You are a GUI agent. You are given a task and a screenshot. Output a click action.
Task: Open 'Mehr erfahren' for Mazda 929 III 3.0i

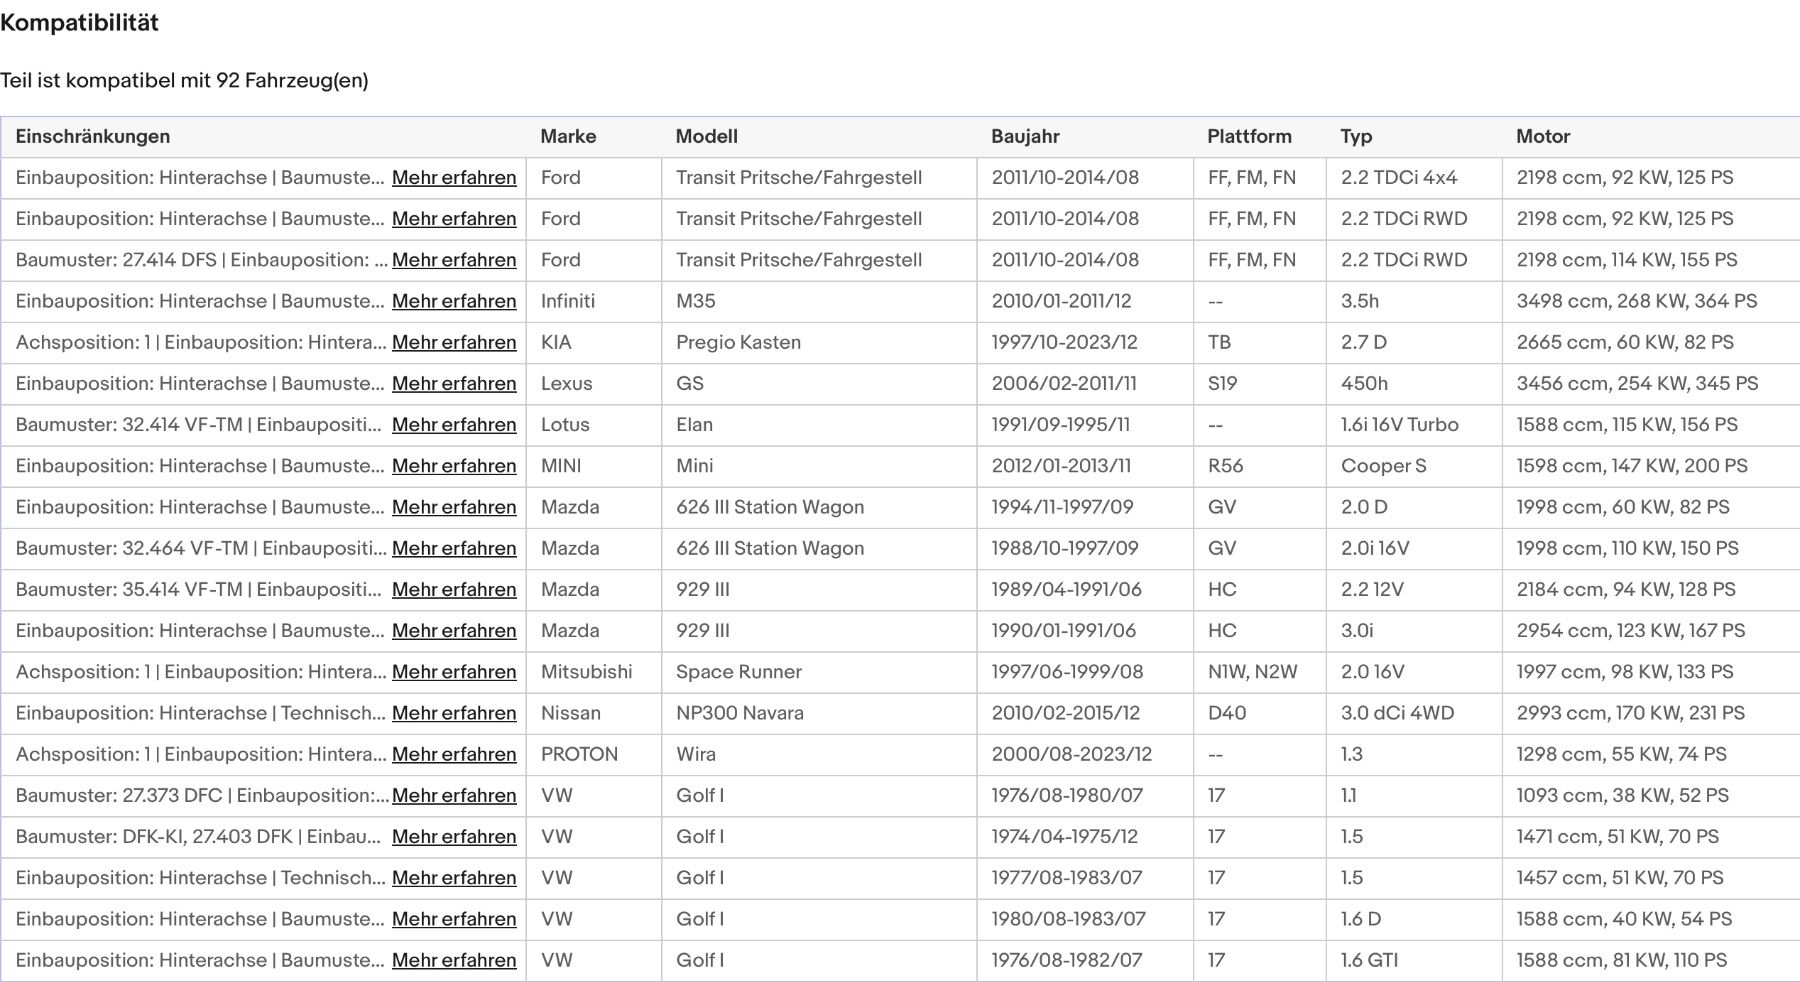[454, 631]
